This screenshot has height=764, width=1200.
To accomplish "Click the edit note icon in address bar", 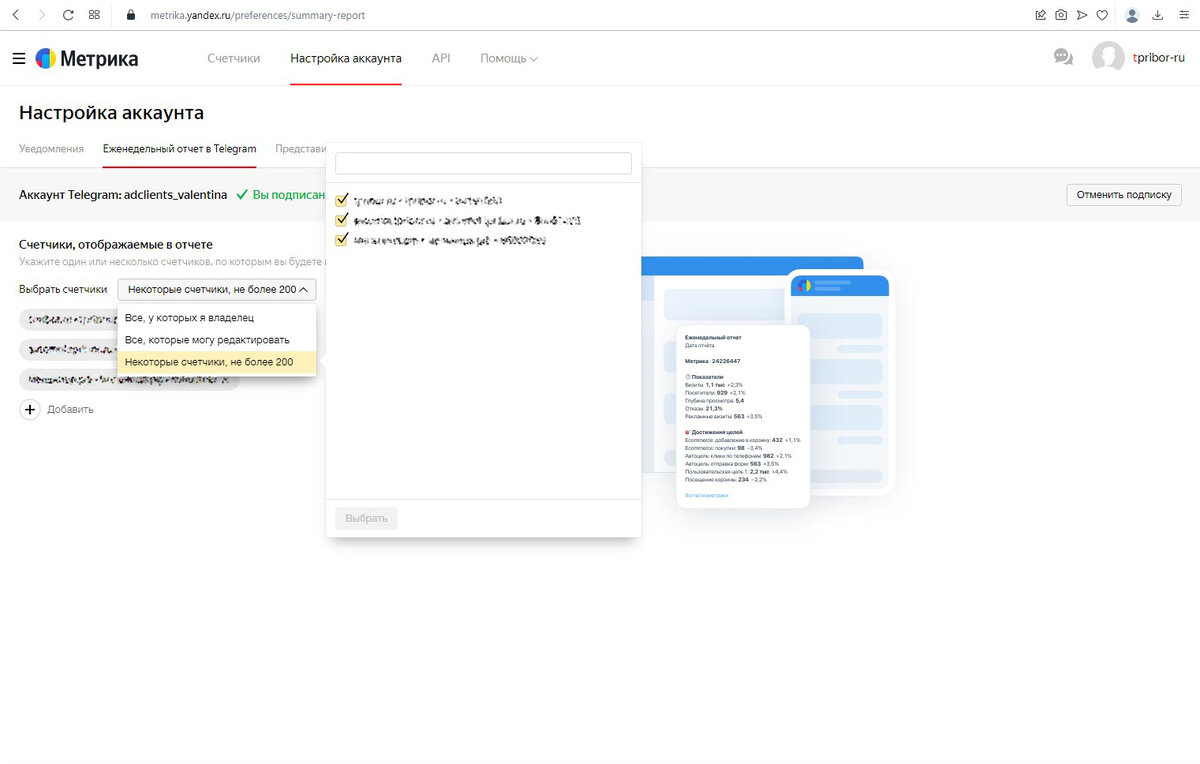I will click(1041, 15).
